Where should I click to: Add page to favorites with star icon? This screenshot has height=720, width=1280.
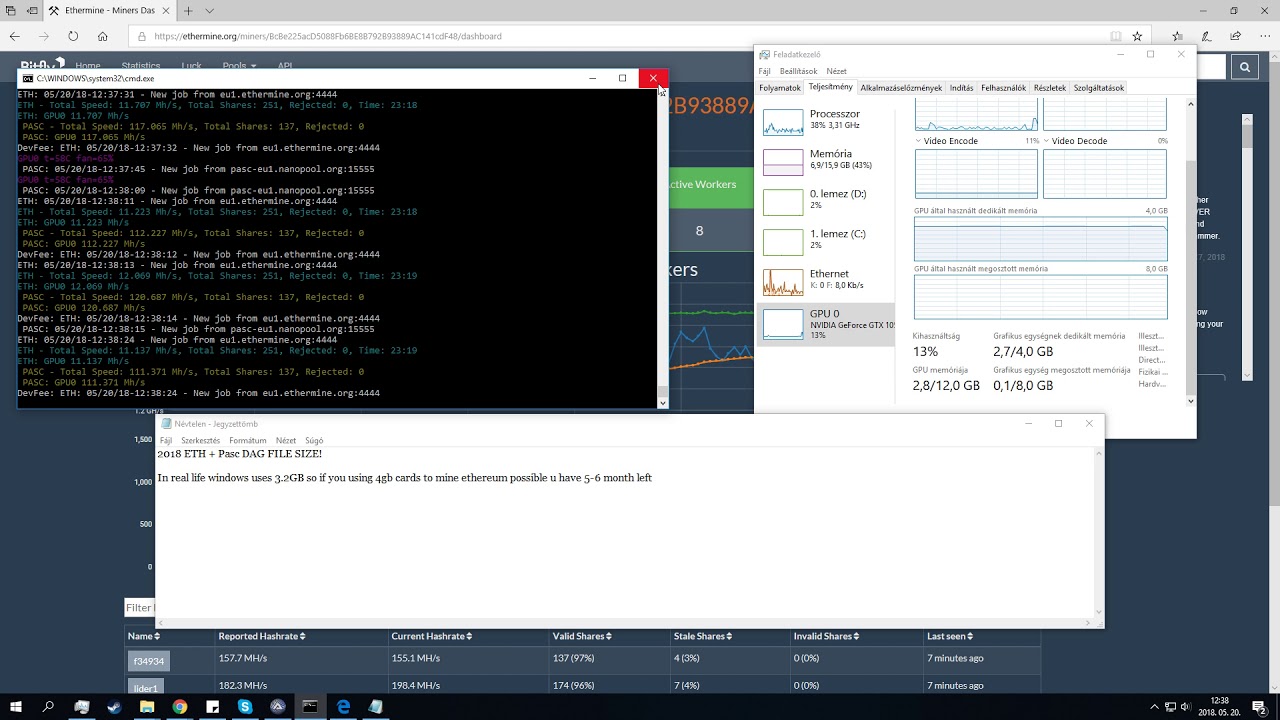[x=1137, y=36]
